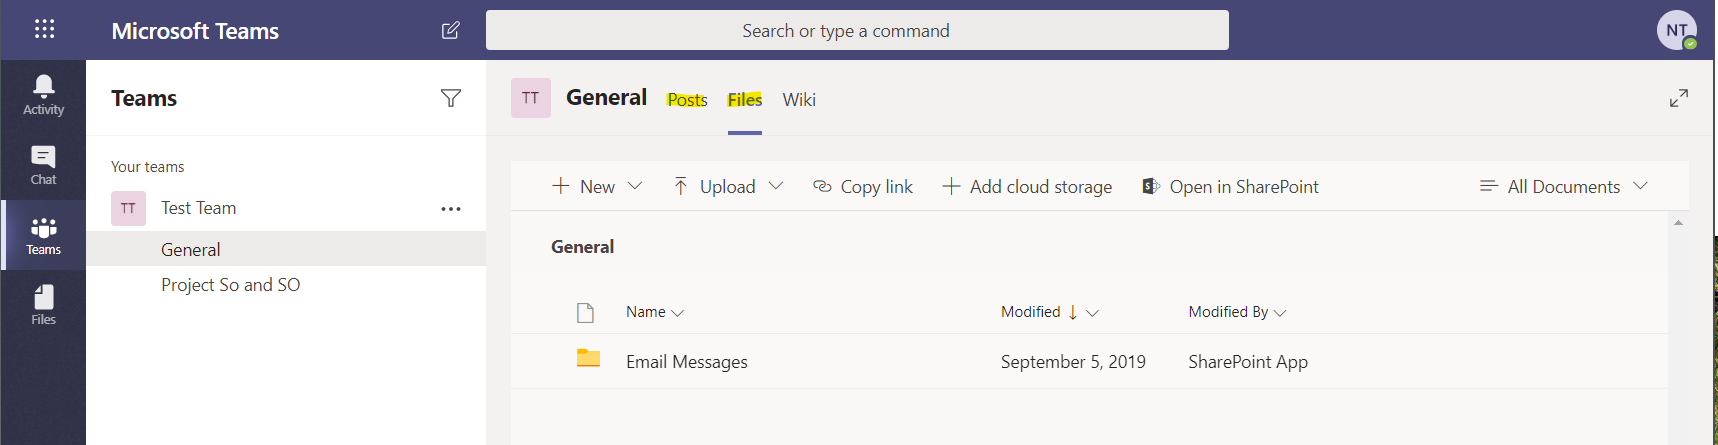Image resolution: width=1718 pixels, height=445 pixels.
Task: Open more options for Test Team
Action: point(451,209)
